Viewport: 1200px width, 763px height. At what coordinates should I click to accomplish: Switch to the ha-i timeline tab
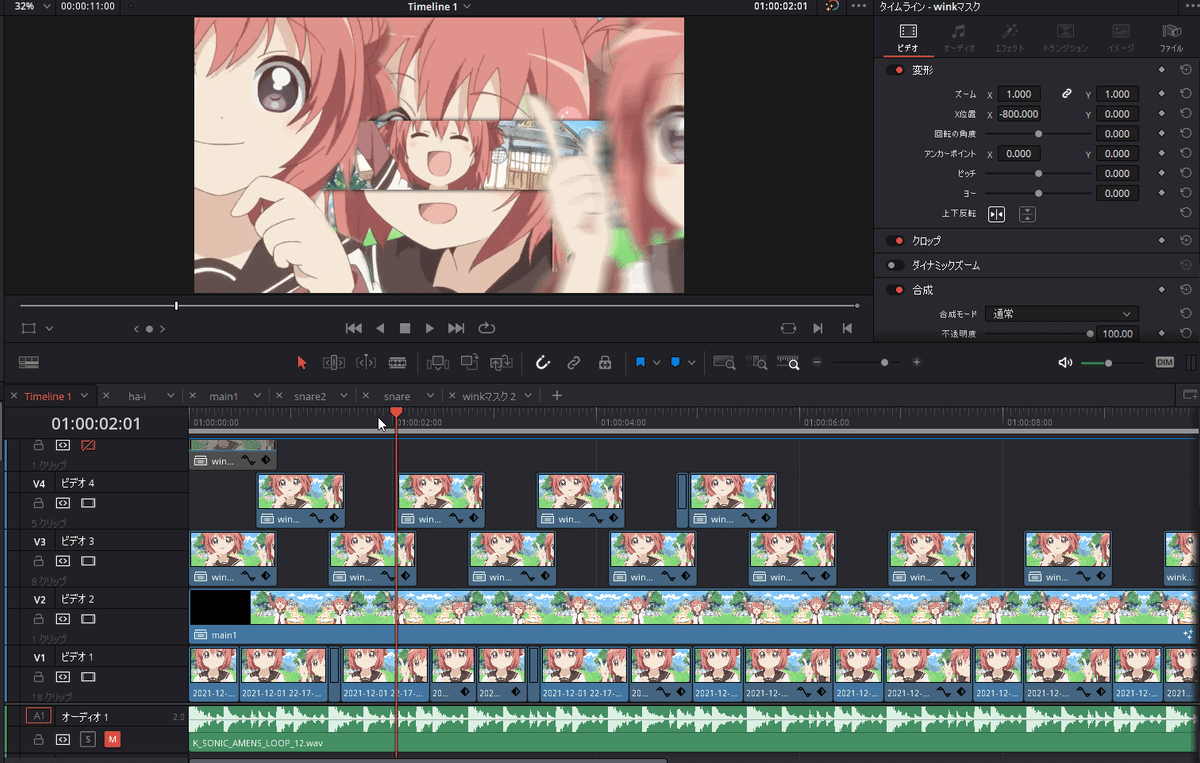click(137, 396)
